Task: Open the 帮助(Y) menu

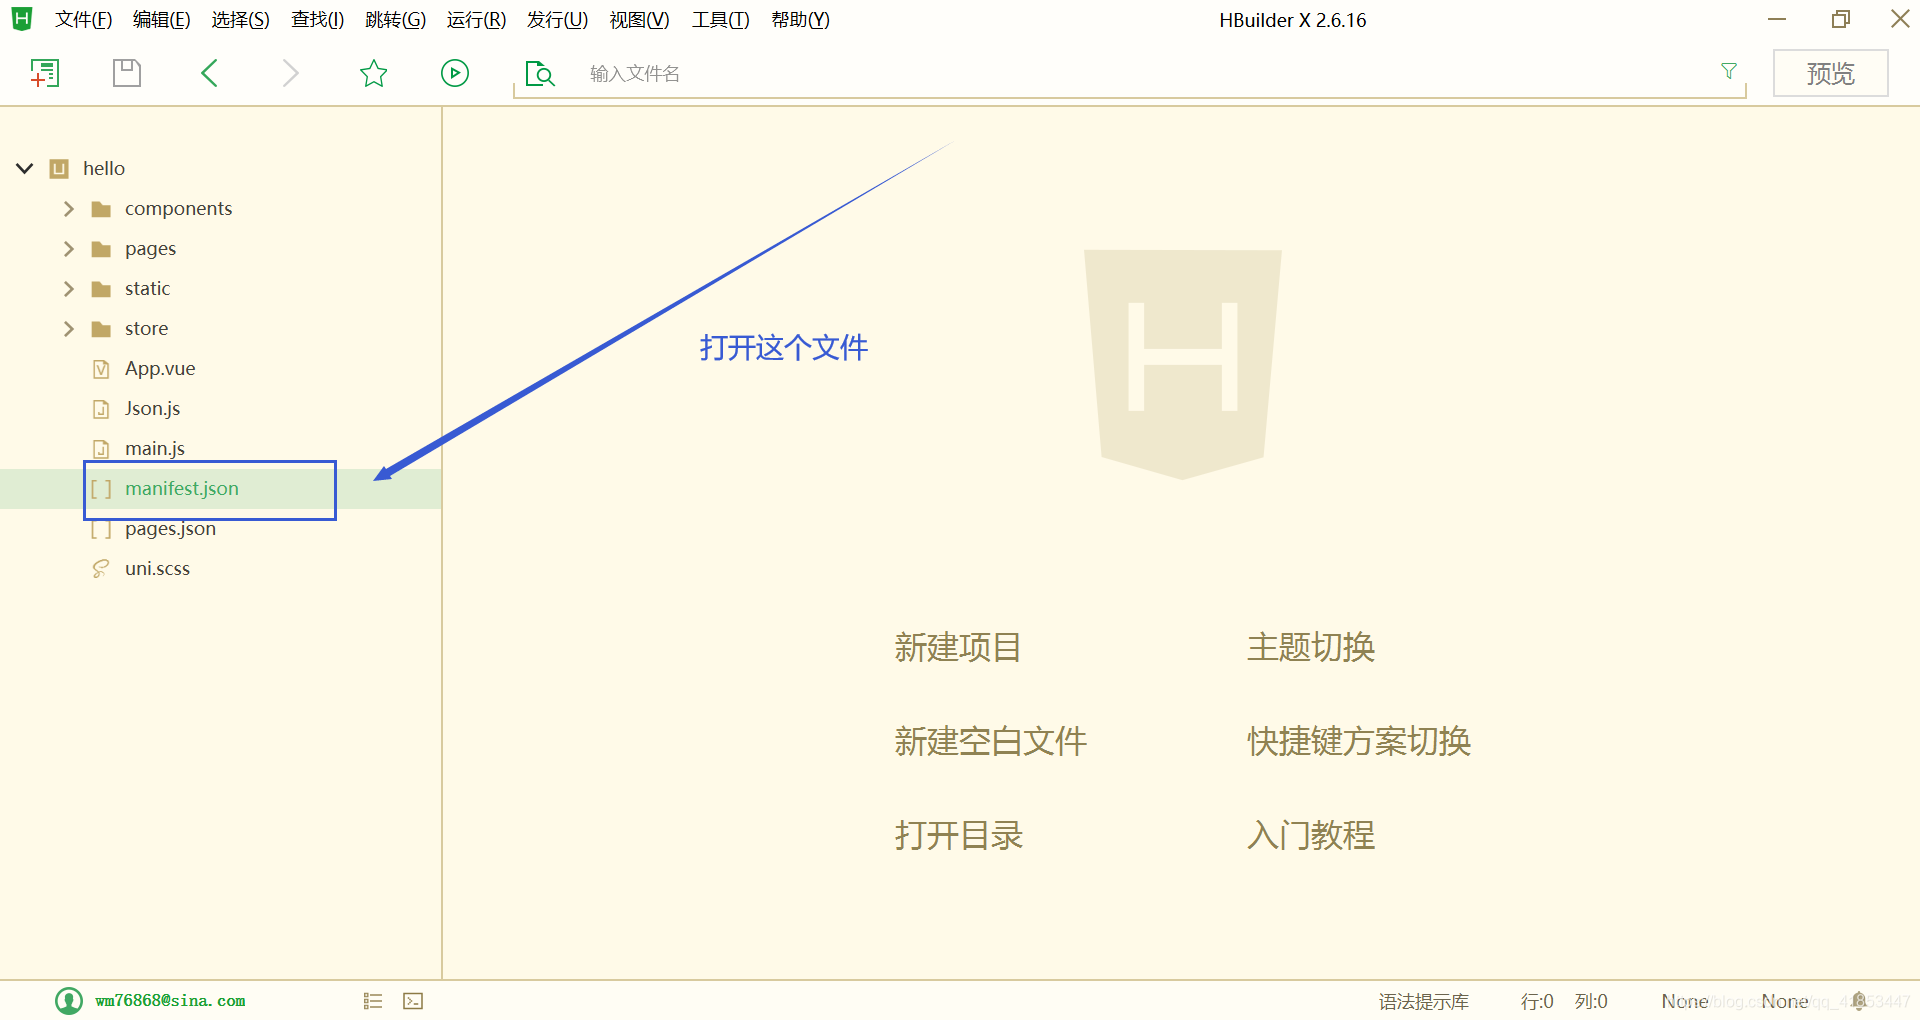Action: [800, 20]
